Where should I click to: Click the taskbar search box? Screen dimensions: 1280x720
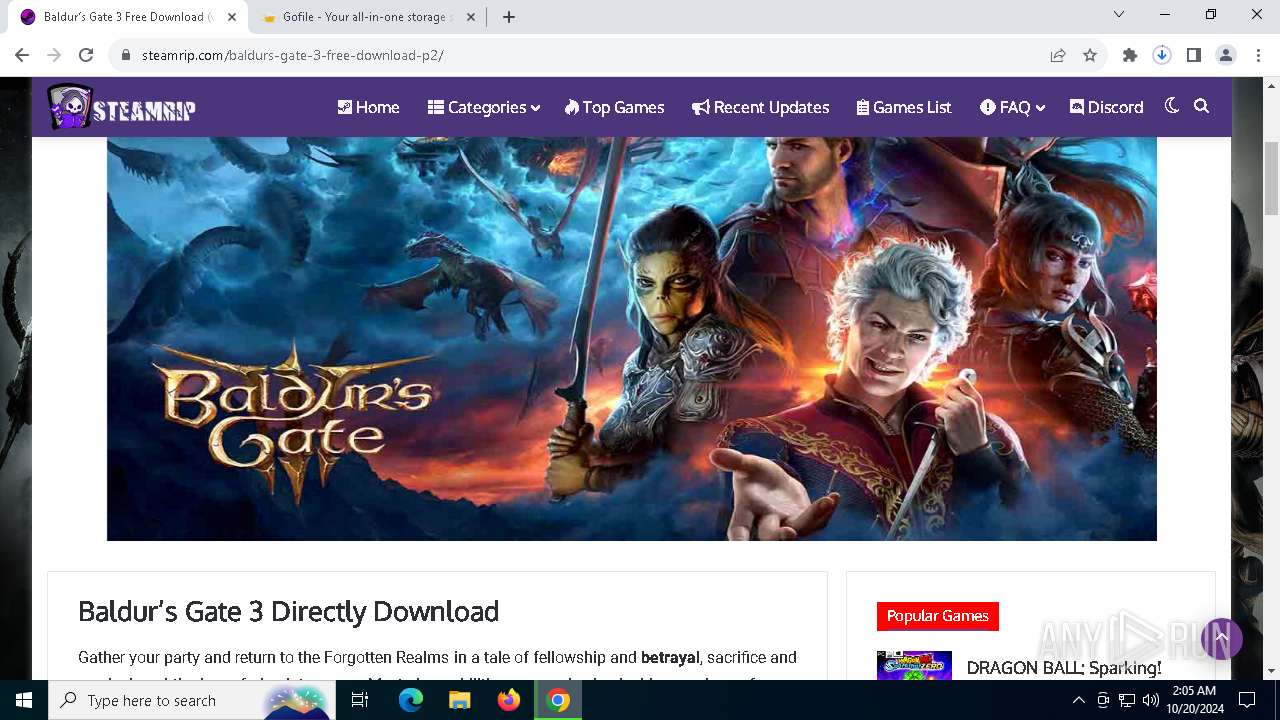193,700
